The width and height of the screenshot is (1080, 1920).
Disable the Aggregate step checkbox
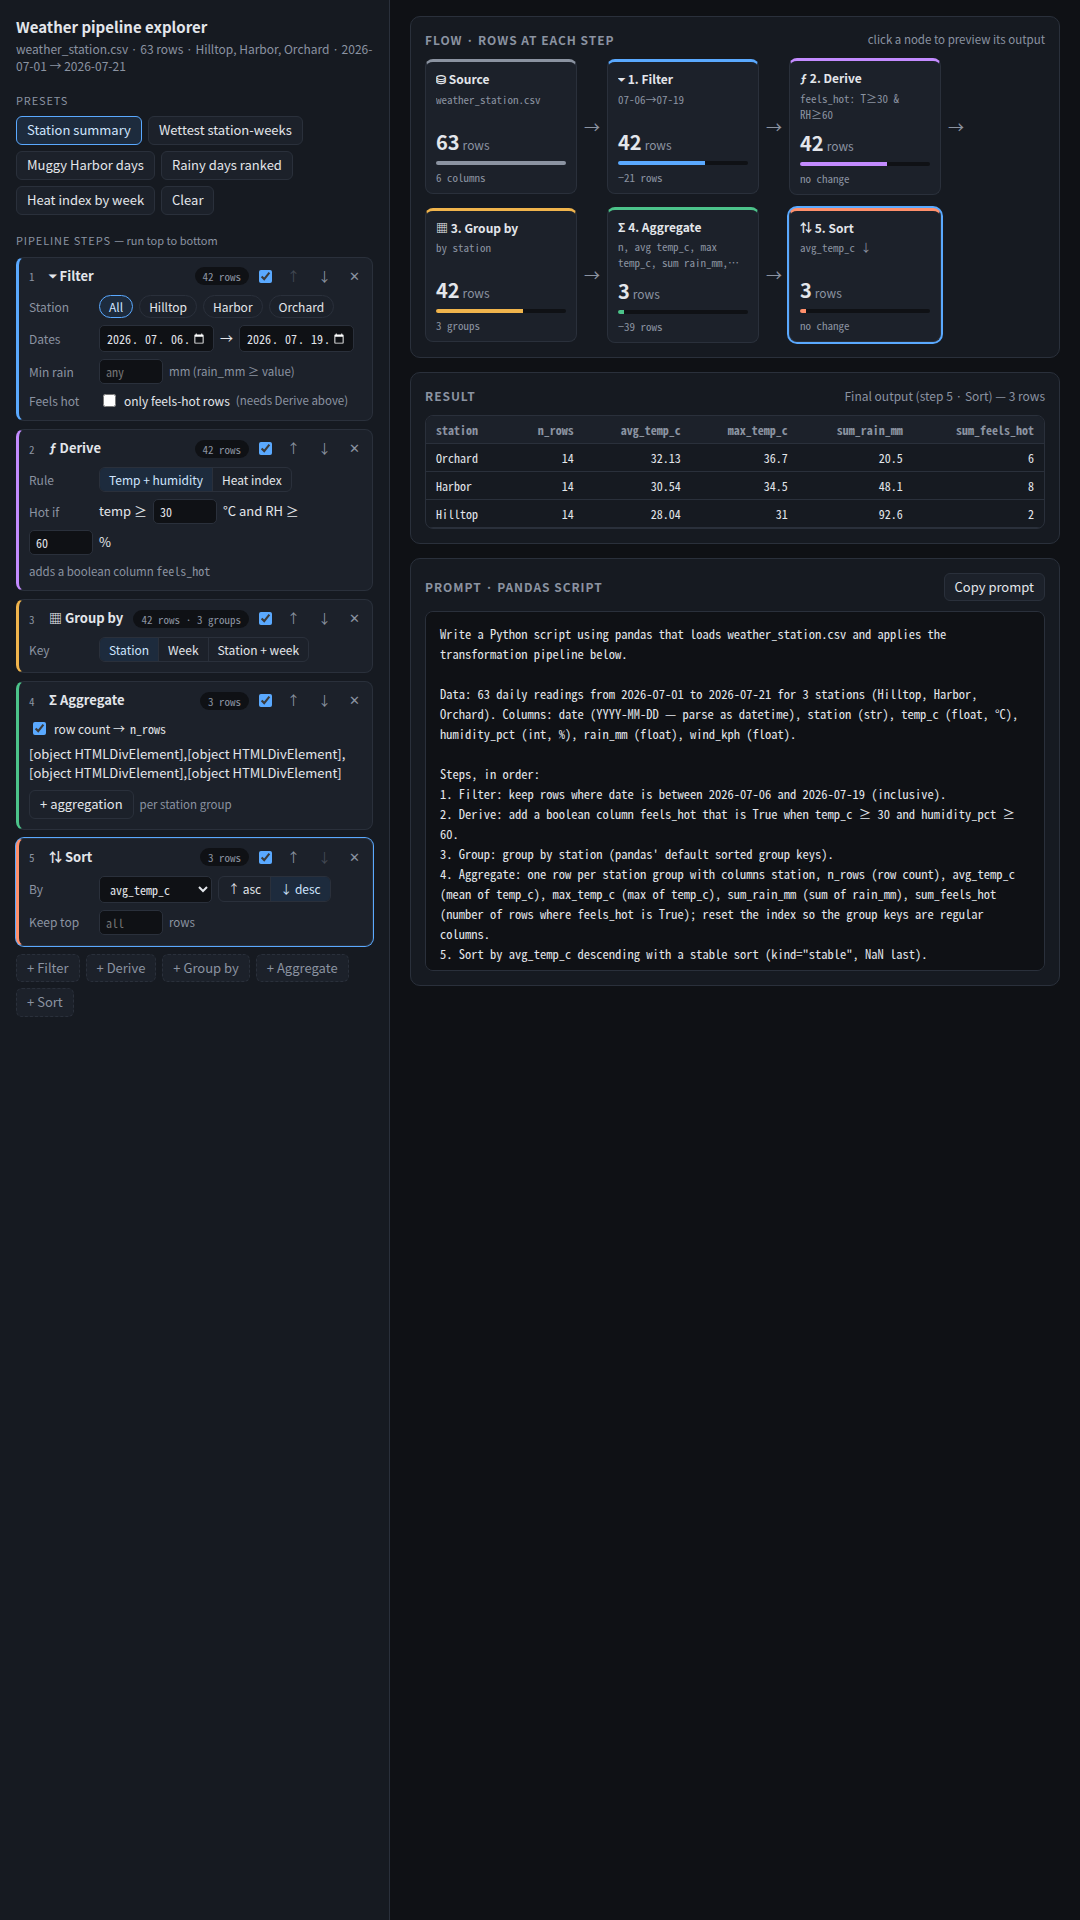point(265,701)
